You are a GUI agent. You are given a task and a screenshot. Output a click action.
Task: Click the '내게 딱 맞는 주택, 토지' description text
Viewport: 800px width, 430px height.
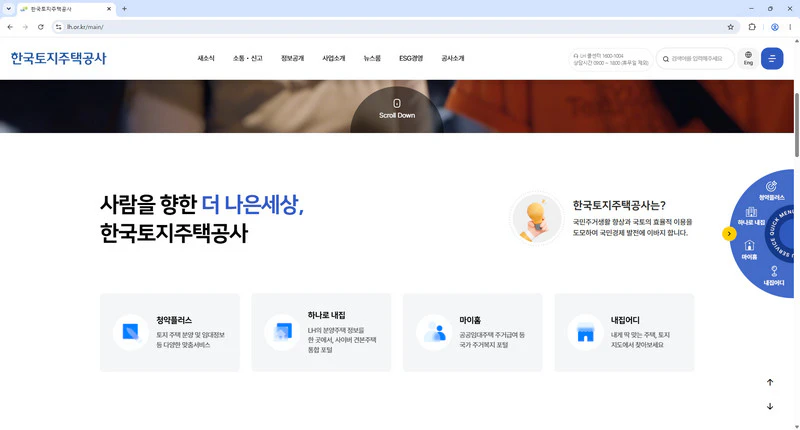(x=640, y=335)
